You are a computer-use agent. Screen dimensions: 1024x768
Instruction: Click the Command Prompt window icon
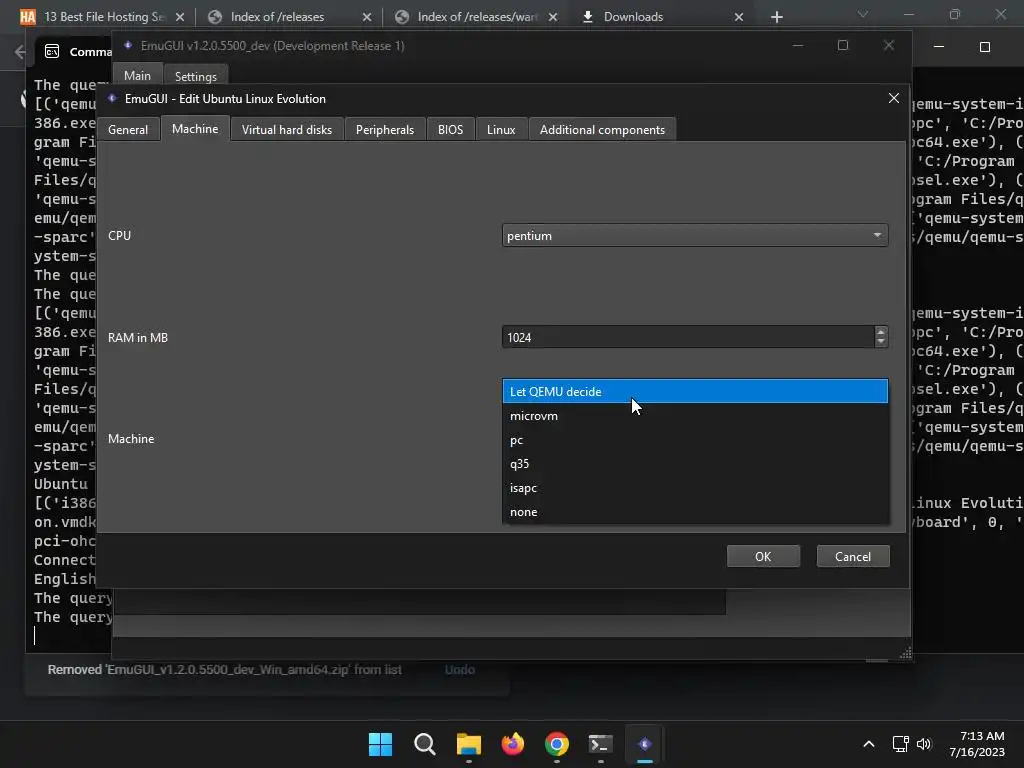coord(52,51)
